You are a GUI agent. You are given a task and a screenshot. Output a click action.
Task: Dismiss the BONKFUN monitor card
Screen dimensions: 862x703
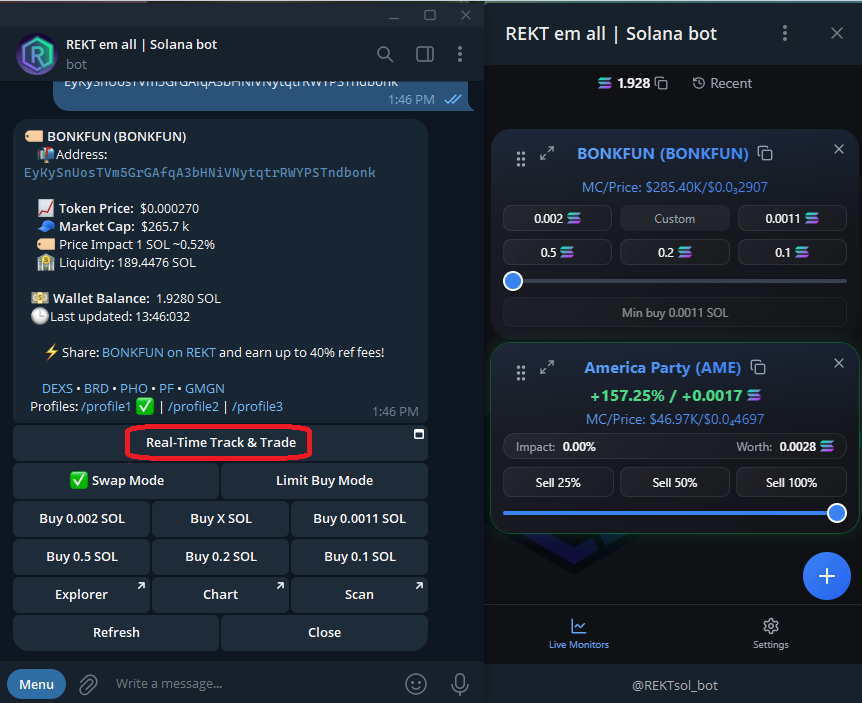(x=838, y=149)
